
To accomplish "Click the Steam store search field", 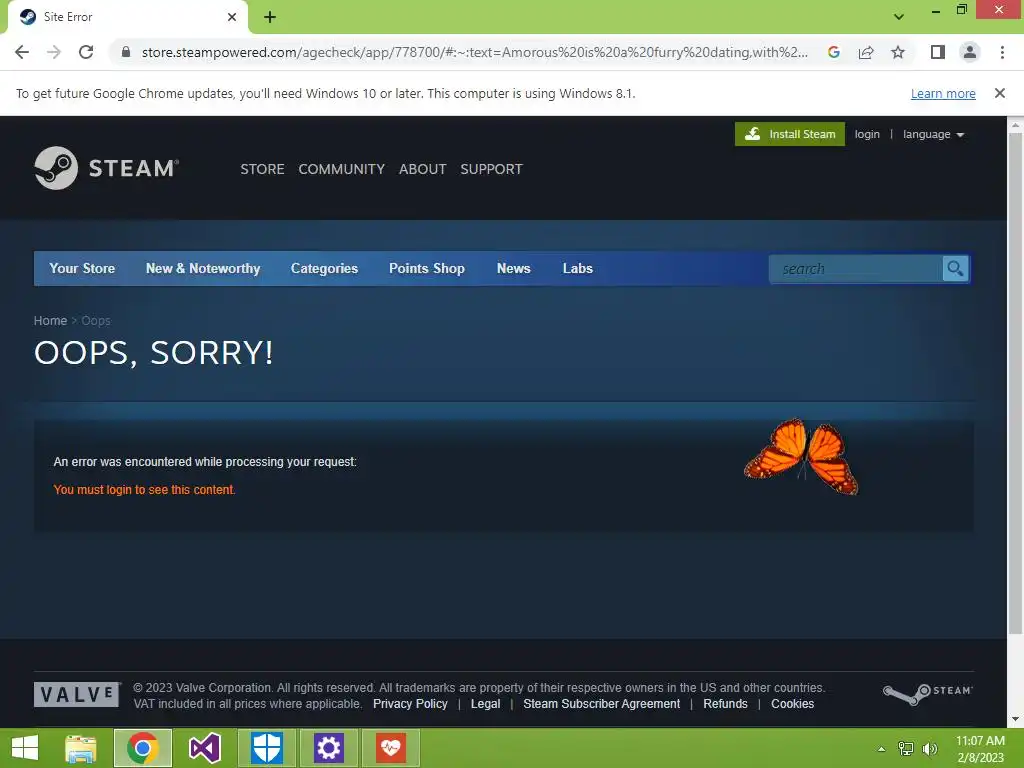I will point(856,268).
